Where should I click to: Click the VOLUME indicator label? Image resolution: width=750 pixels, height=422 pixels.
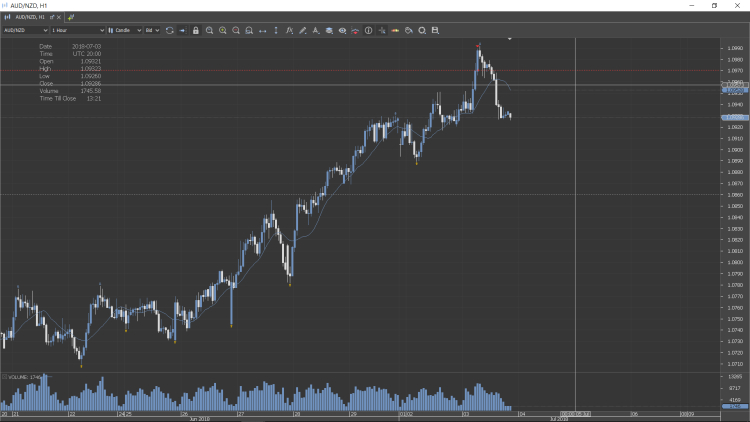tap(24, 377)
